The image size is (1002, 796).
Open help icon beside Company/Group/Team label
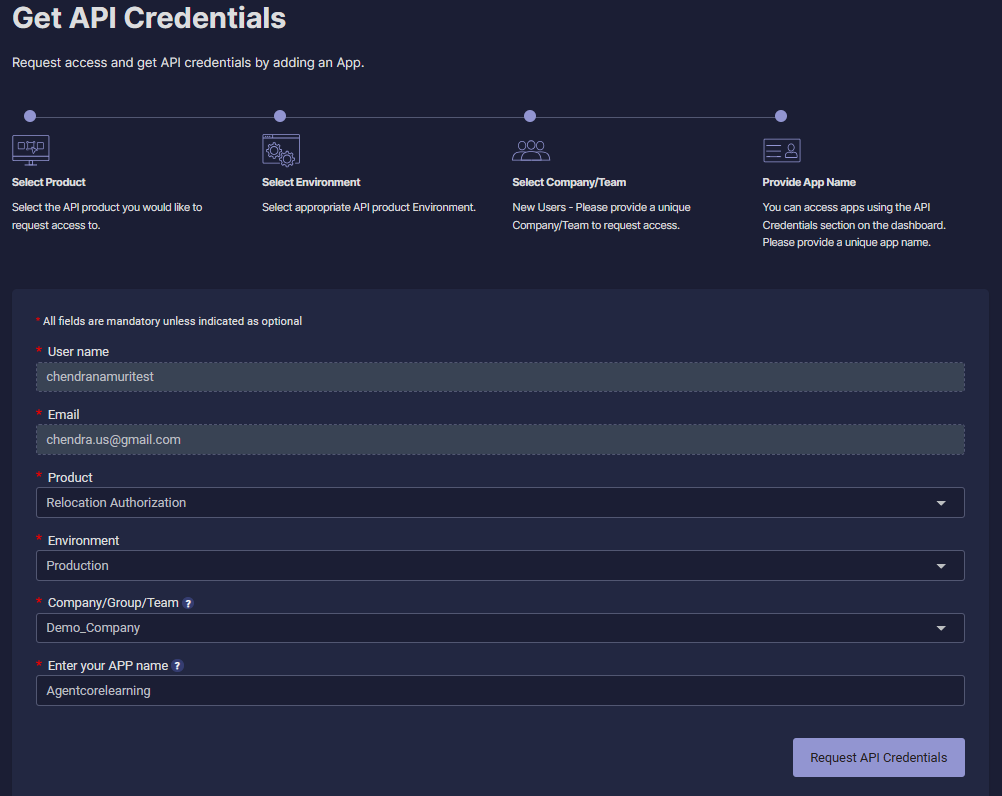click(188, 603)
